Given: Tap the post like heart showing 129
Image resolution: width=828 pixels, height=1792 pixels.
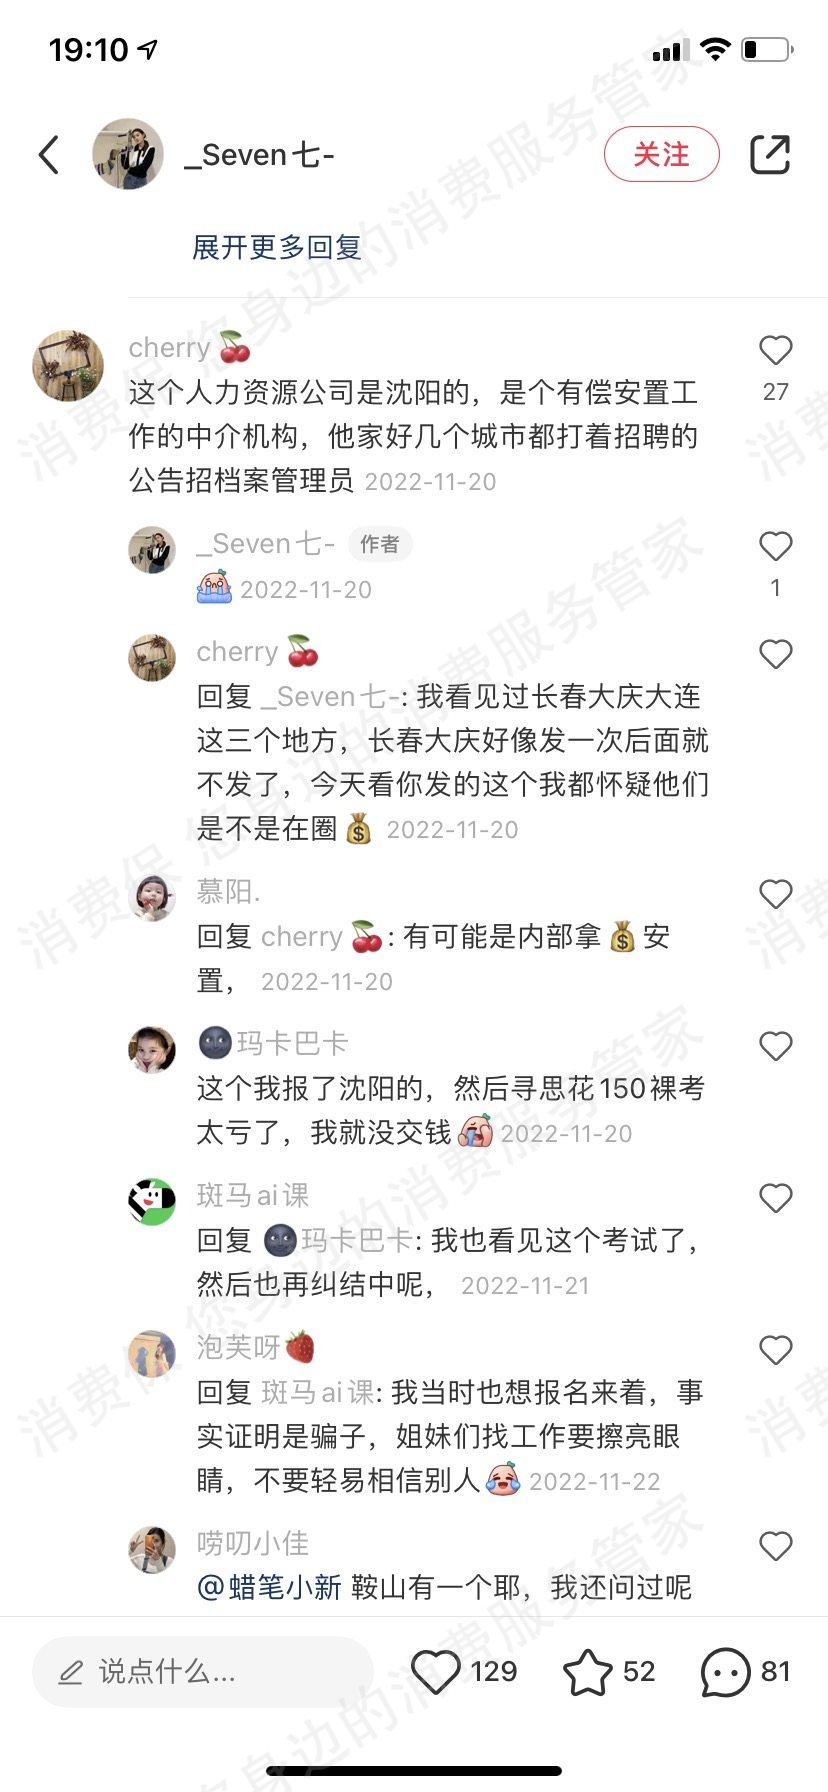Looking at the screenshot, I should point(436,1671).
